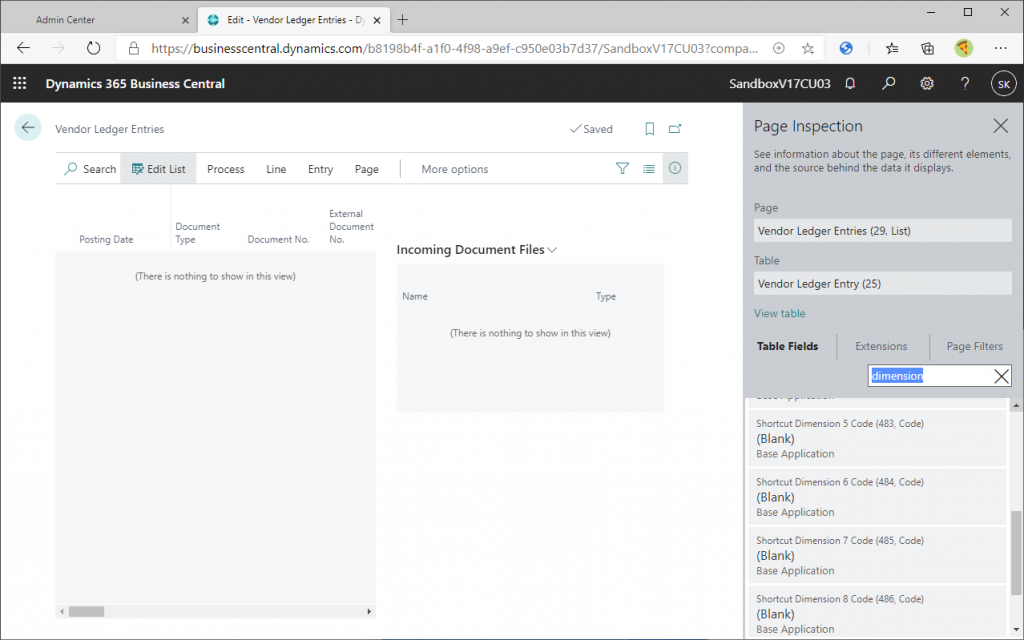The height and width of the screenshot is (640, 1024).
Task: Clear the dimension search field
Action: pos(1001,376)
